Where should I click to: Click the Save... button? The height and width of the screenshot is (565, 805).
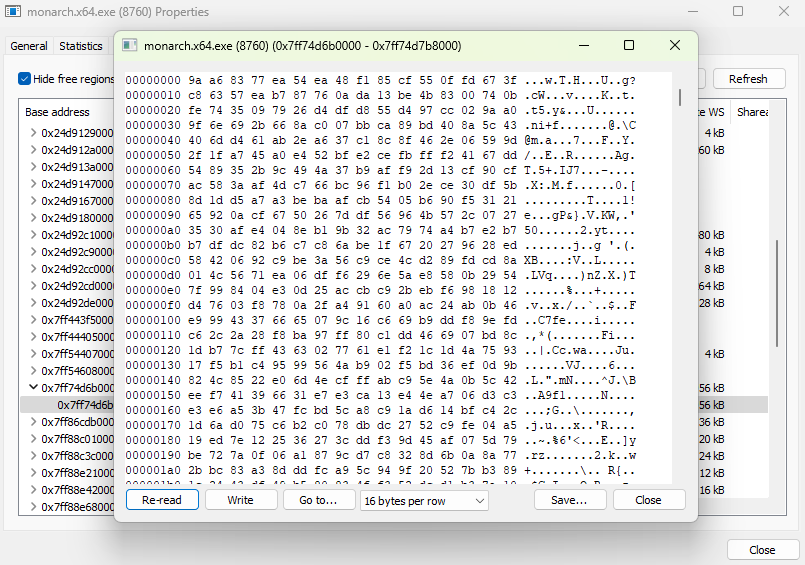pyautogui.click(x=569, y=500)
